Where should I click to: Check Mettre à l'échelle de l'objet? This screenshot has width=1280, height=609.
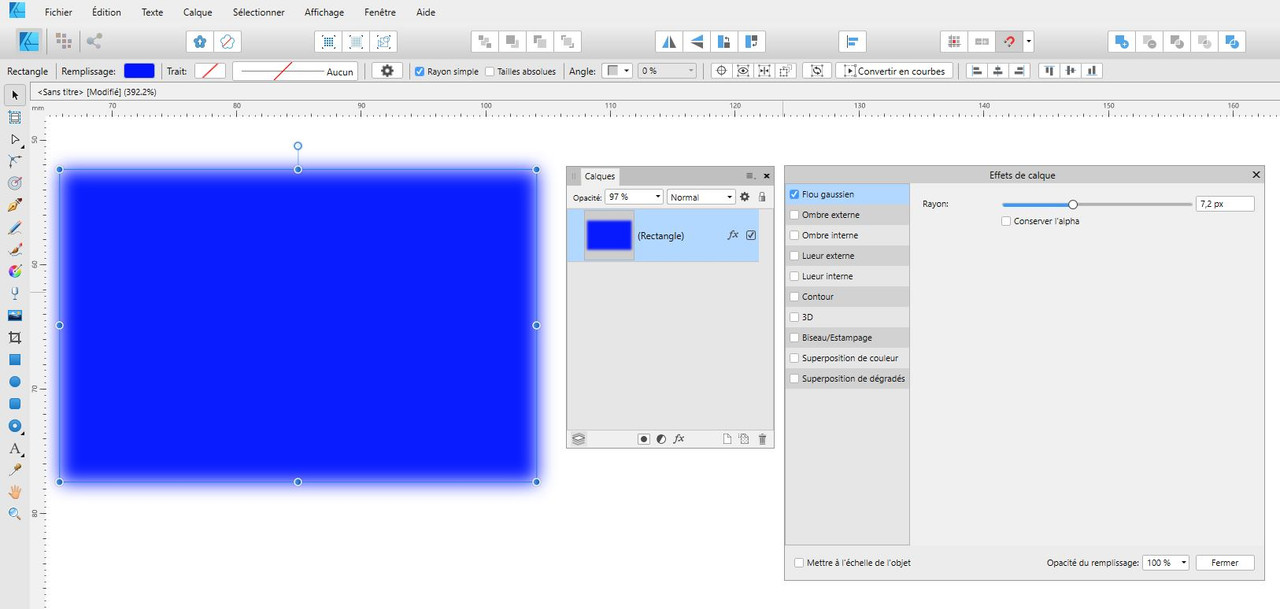tap(799, 563)
